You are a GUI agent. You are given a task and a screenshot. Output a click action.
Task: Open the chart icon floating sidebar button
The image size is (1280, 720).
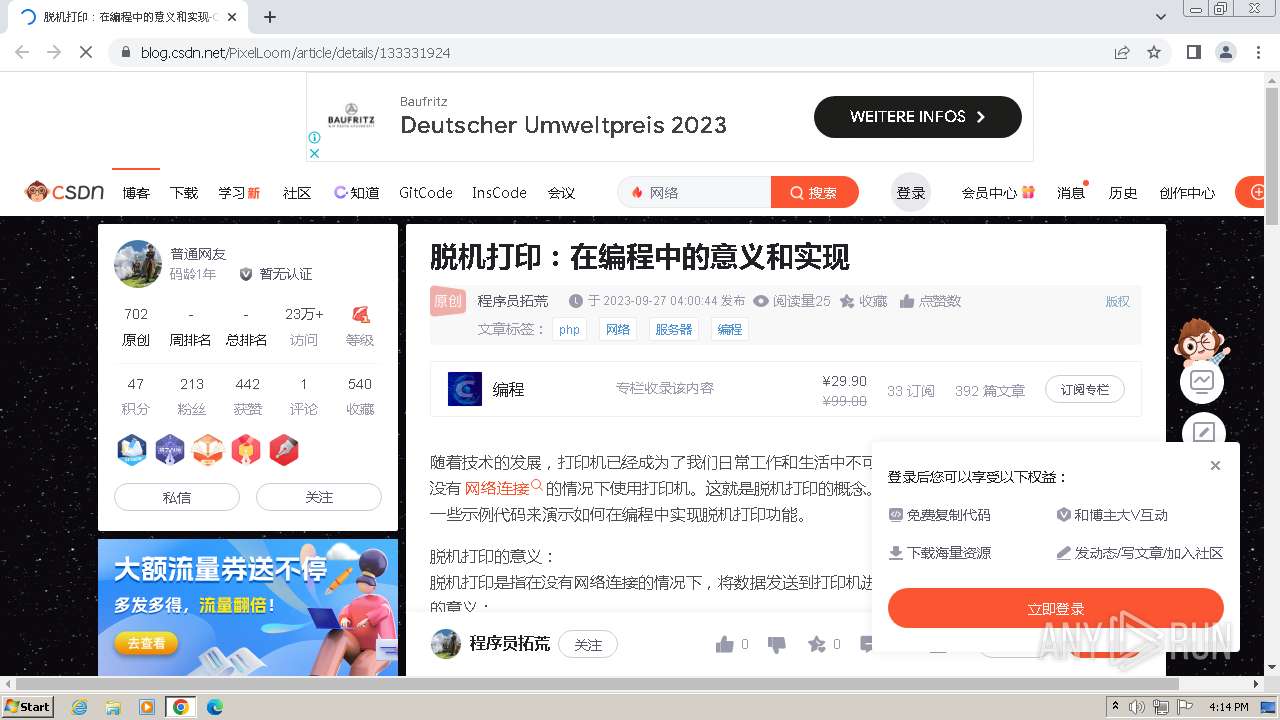[x=1202, y=381]
